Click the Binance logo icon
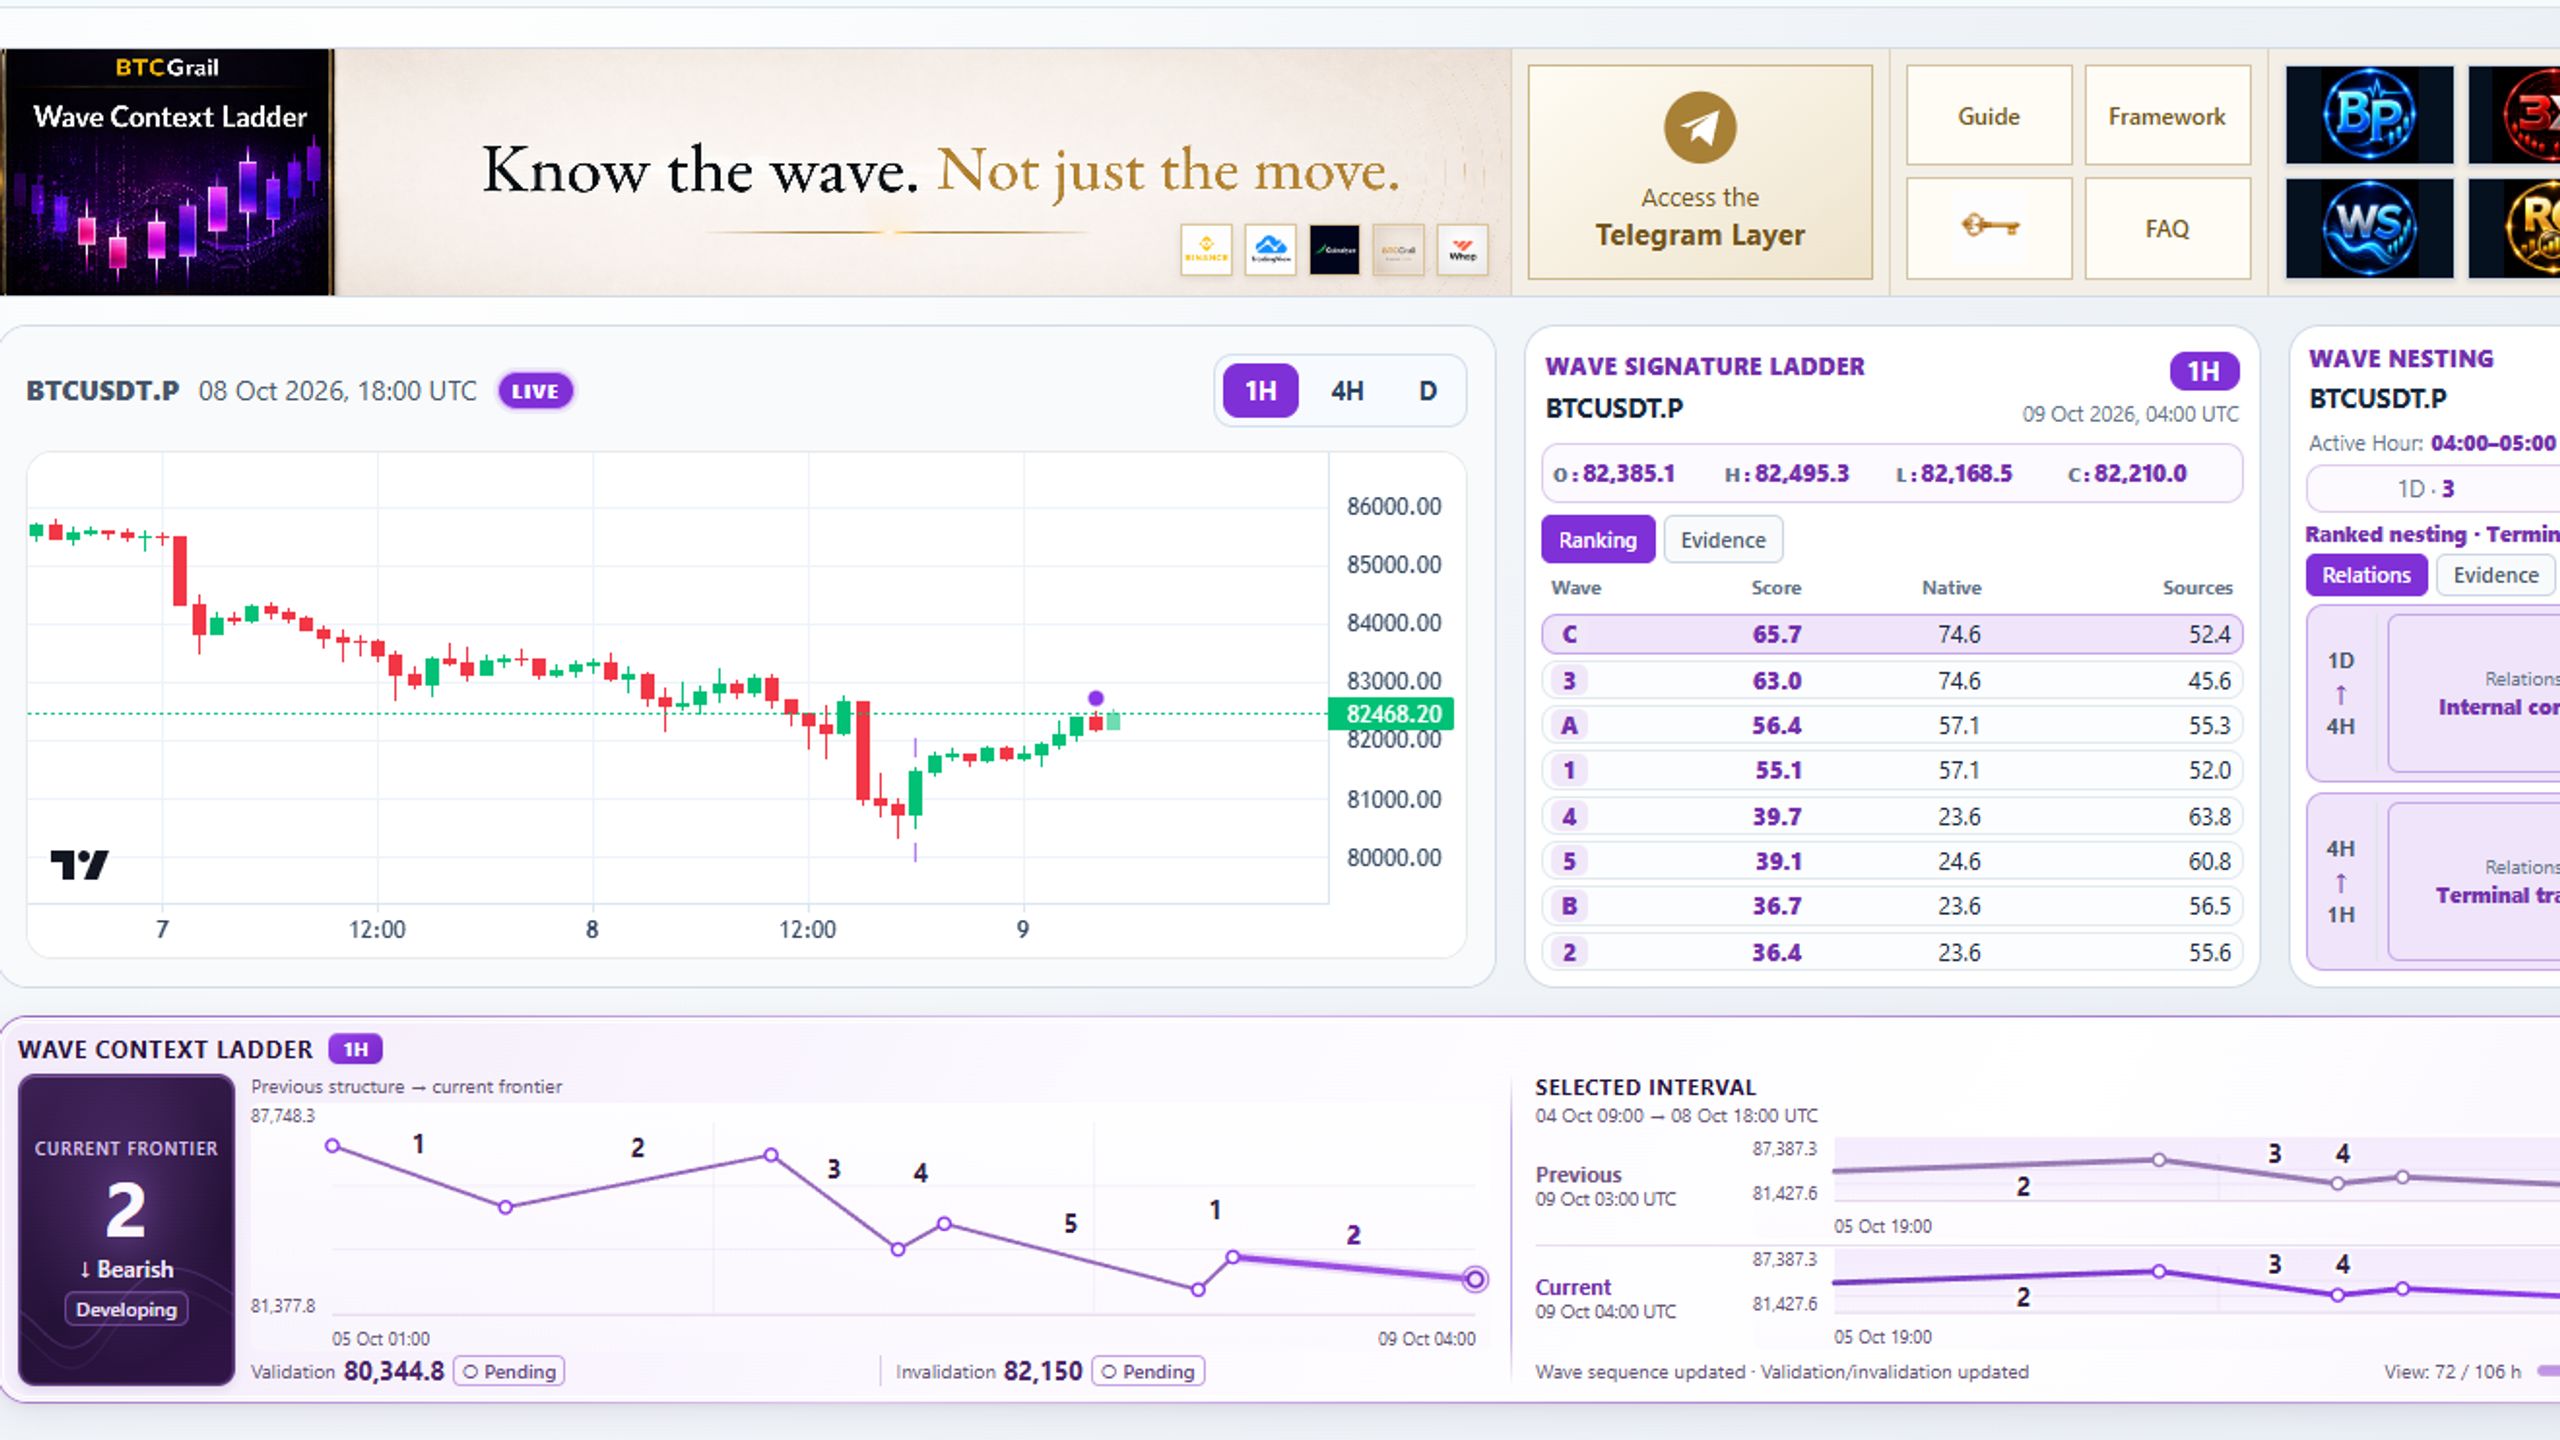The height and width of the screenshot is (1440, 2560). pyautogui.click(x=1206, y=249)
